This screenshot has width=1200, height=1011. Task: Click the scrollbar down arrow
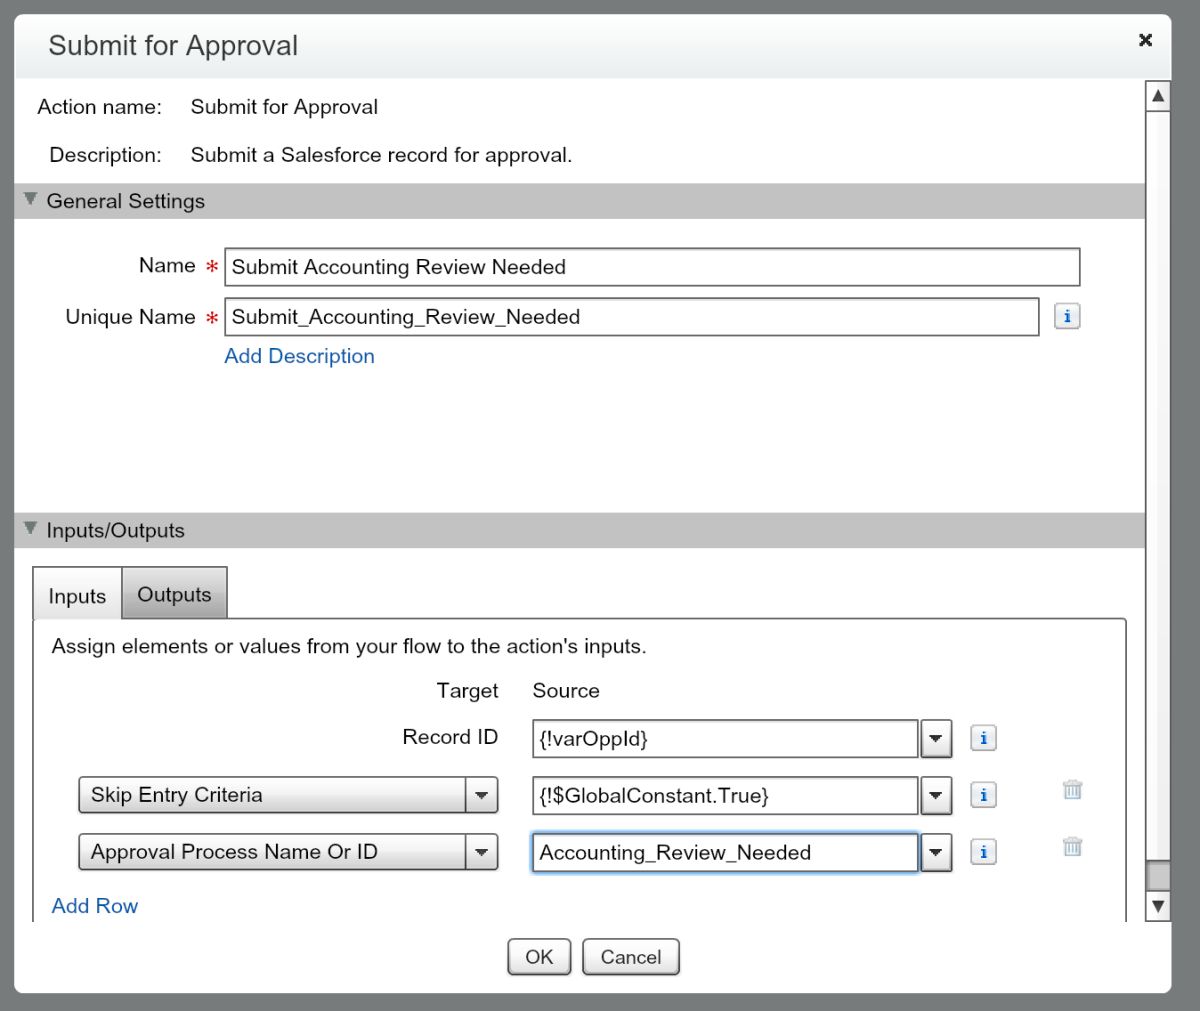pos(1158,907)
